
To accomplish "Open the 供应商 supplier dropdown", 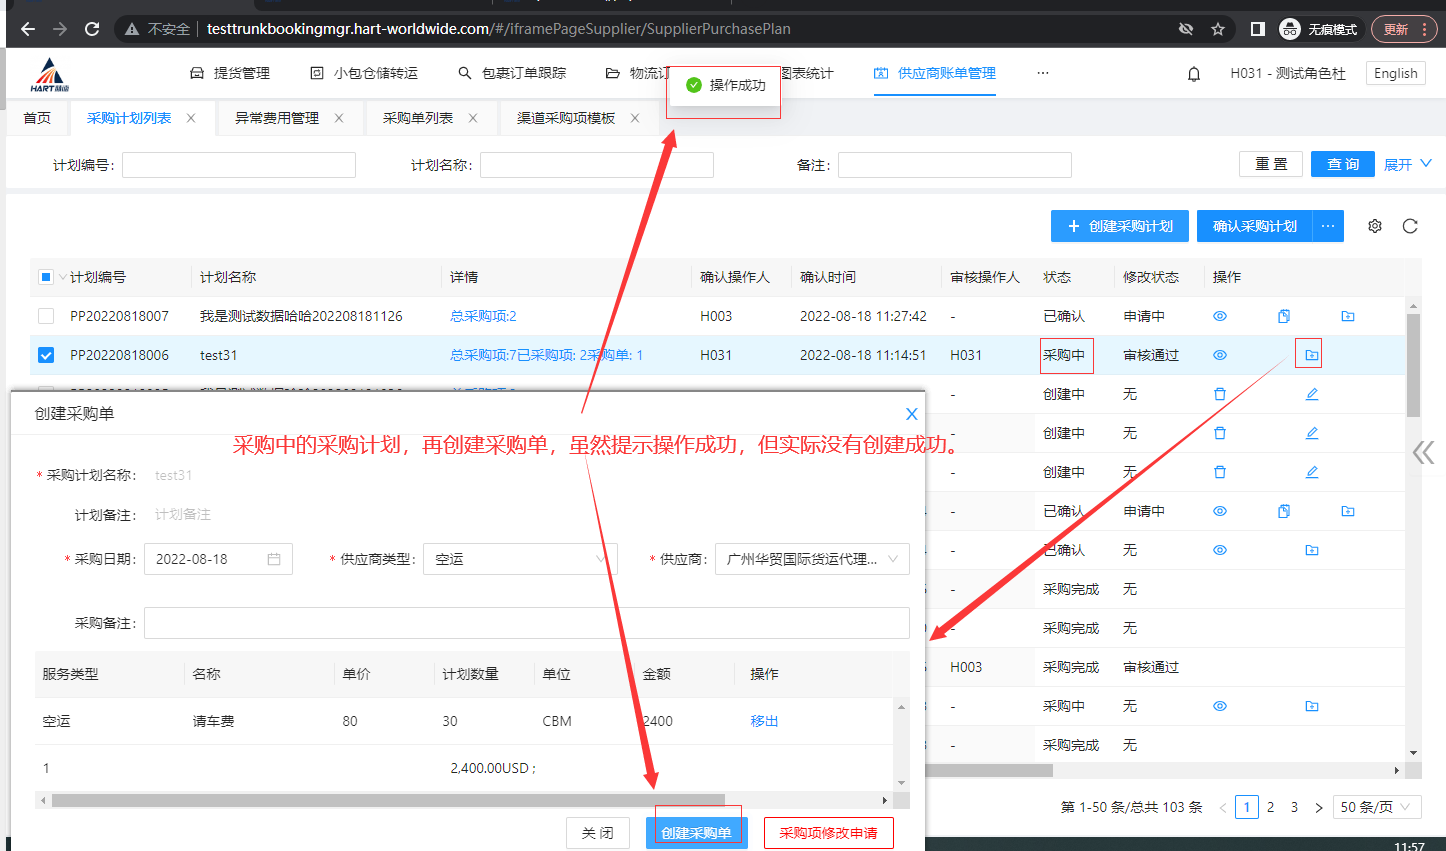I will click(x=811, y=559).
